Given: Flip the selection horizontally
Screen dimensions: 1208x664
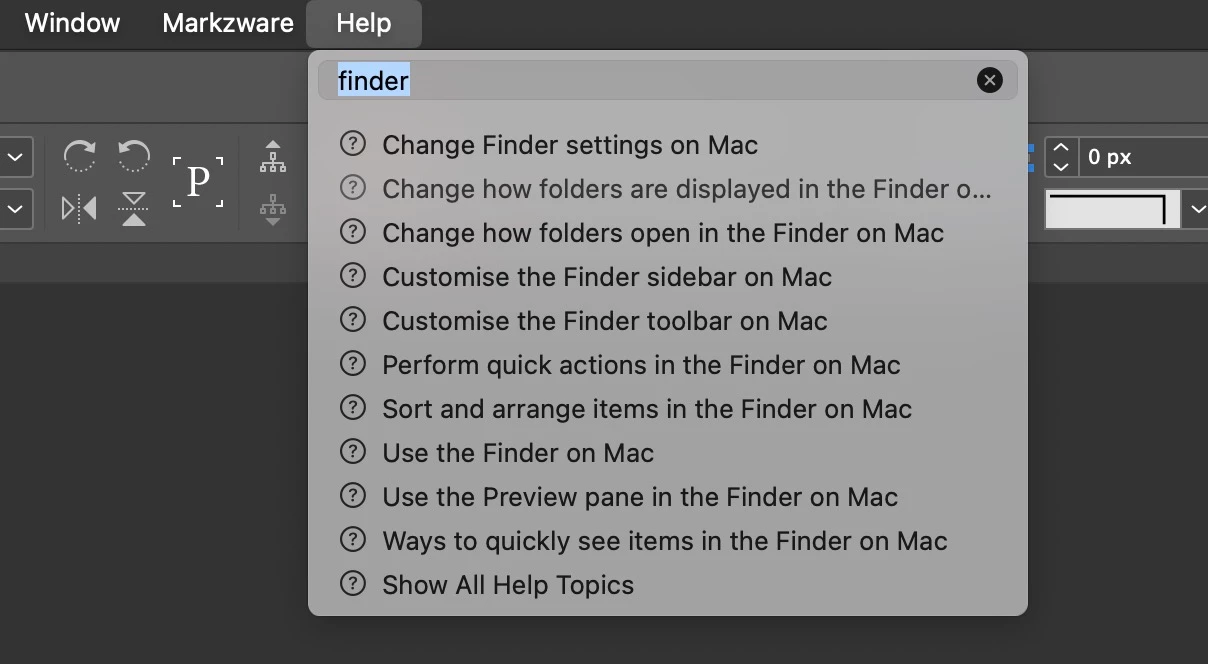Looking at the screenshot, I should (x=79, y=208).
